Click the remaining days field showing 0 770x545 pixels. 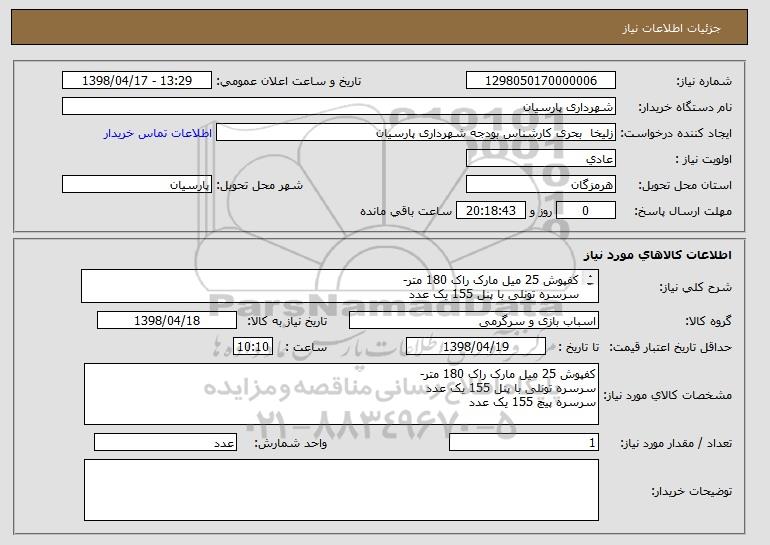click(586, 211)
